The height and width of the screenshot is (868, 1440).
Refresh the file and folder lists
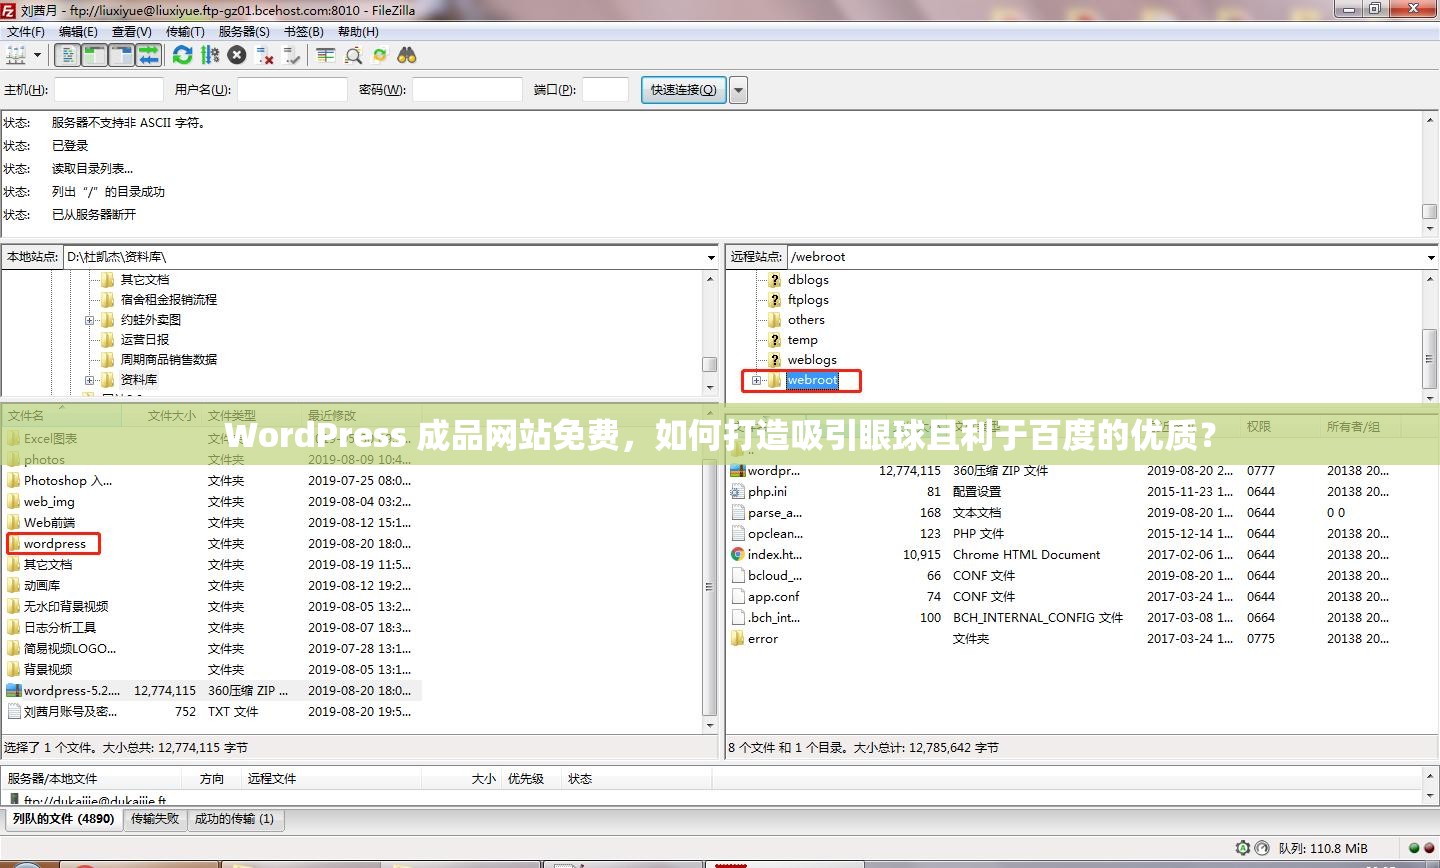tap(182, 55)
